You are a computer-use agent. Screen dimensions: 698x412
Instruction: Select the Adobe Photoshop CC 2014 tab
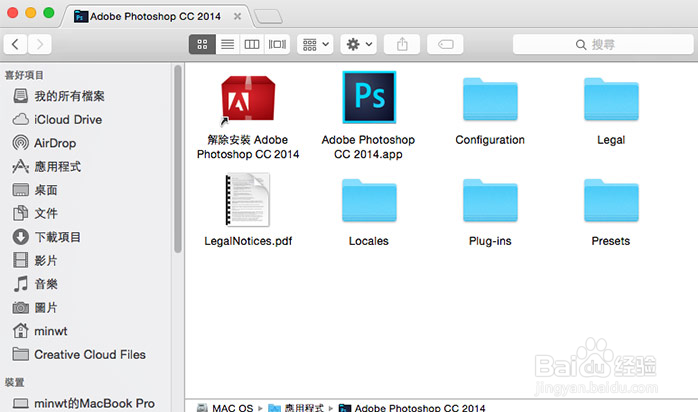pyautogui.click(x=155, y=16)
